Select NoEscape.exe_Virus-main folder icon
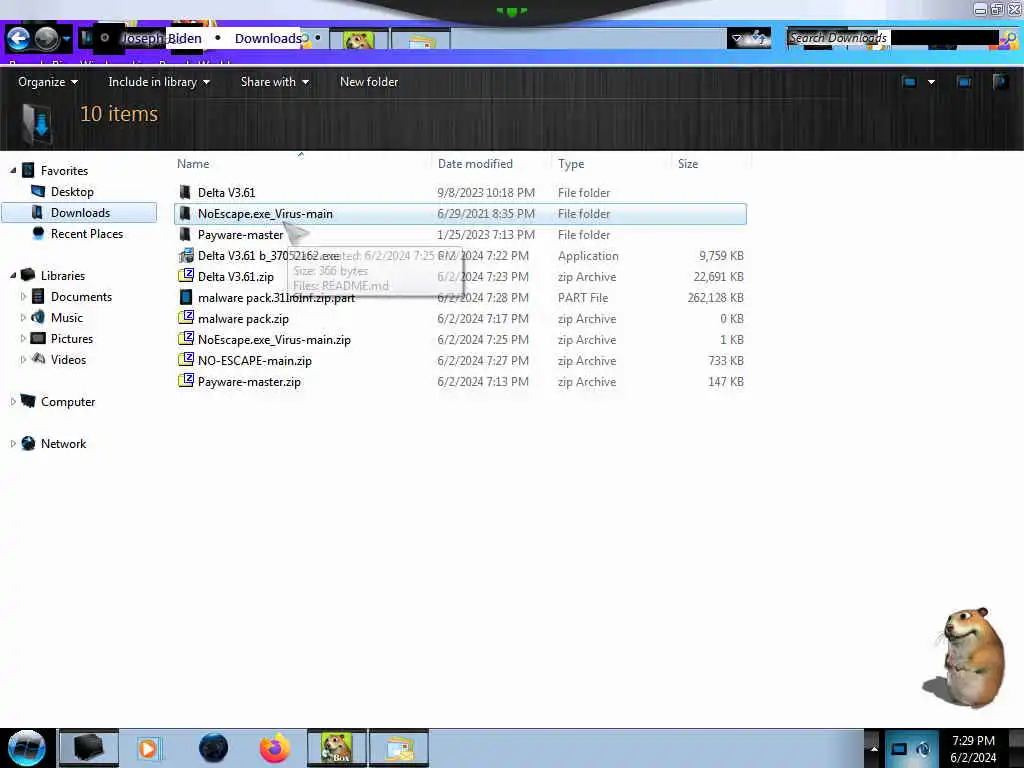The image size is (1024, 768). pyautogui.click(x=185, y=214)
